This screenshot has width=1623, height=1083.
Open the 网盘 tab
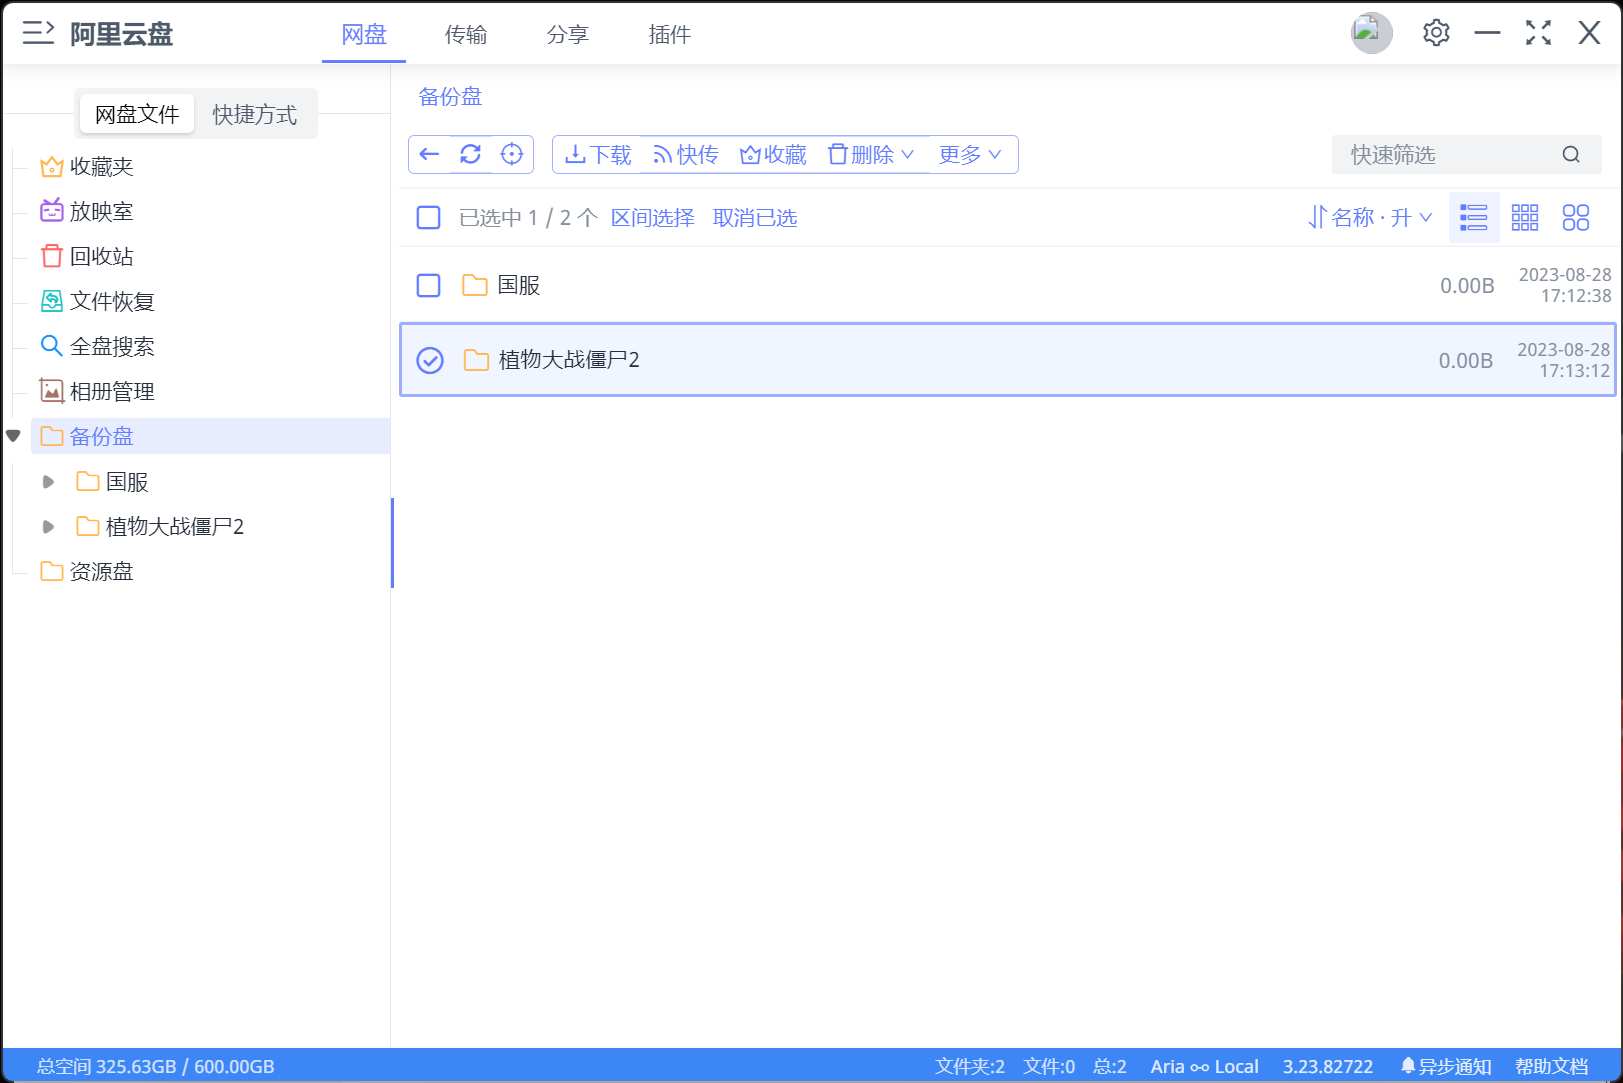[x=364, y=35]
